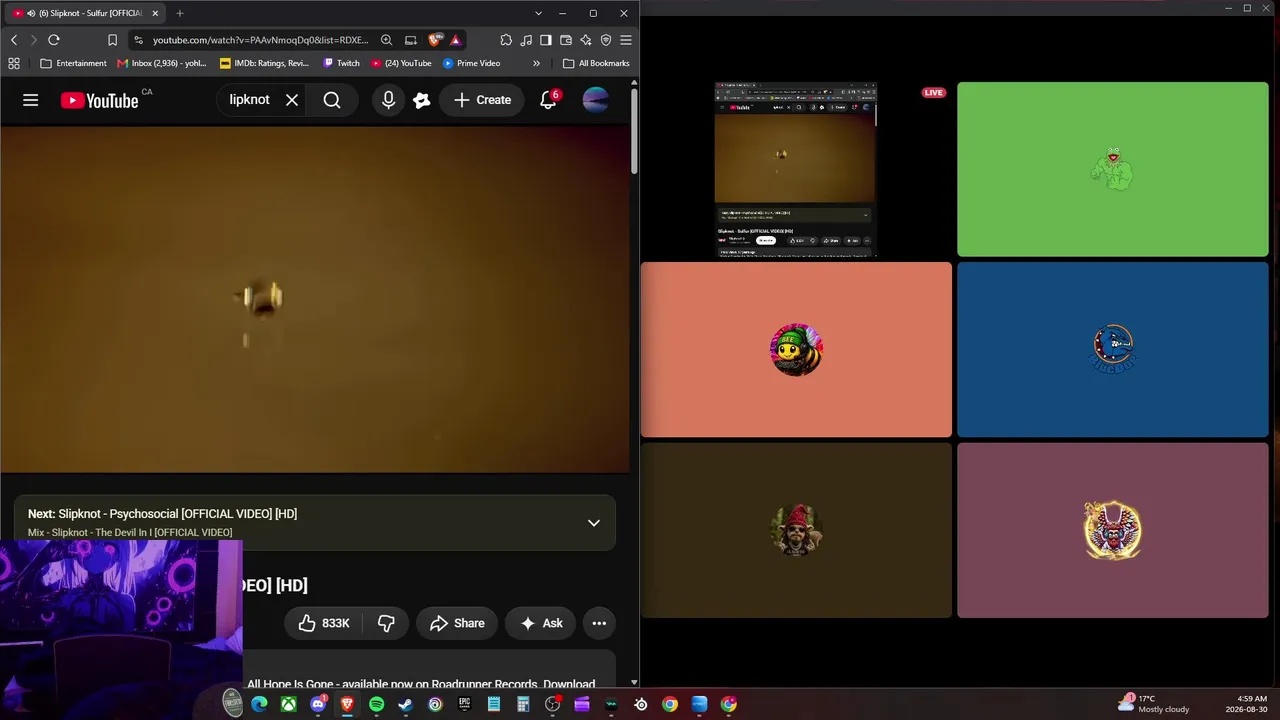Focus the YouTube search field
The width and height of the screenshot is (1280, 720).
(x=249, y=100)
